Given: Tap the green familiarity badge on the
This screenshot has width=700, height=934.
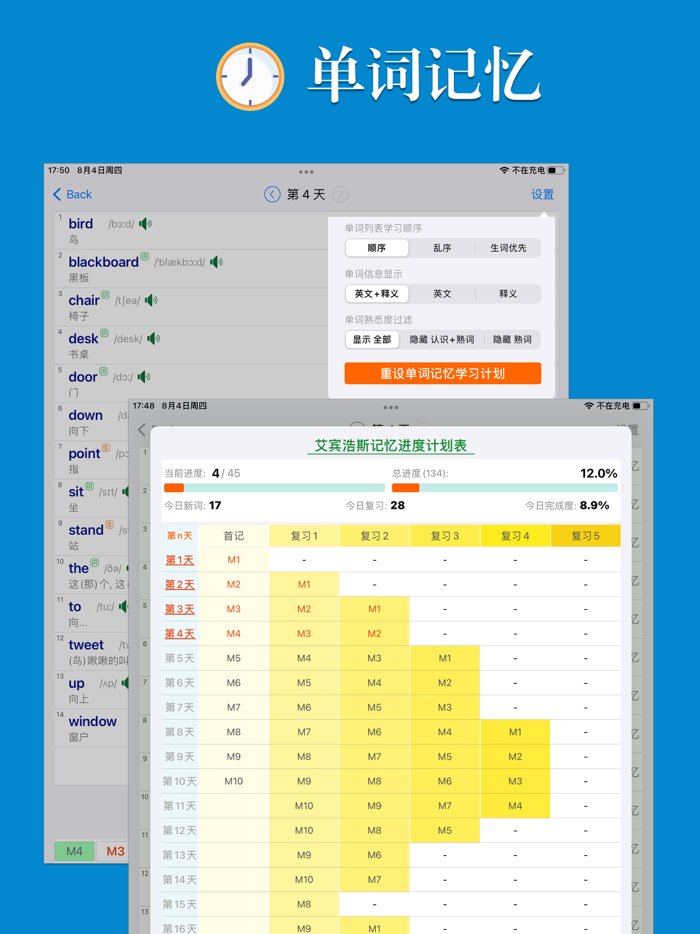Looking at the screenshot, I should 94,563.
